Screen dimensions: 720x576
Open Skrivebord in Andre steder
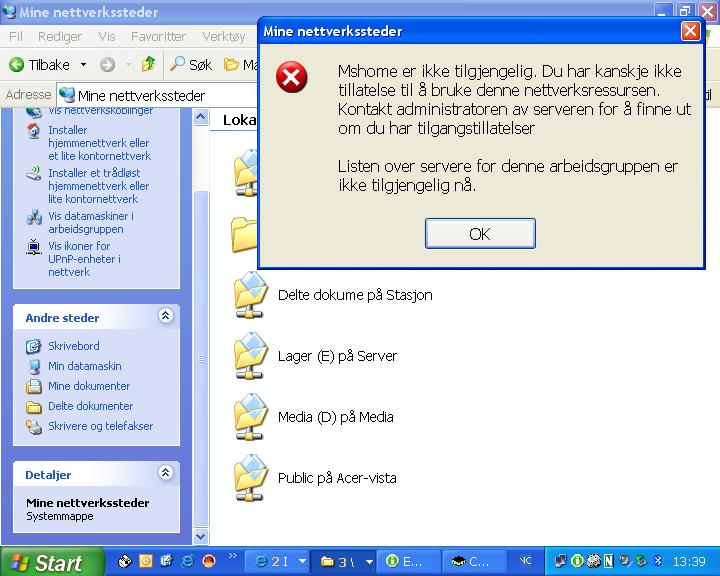pos(73,346)
